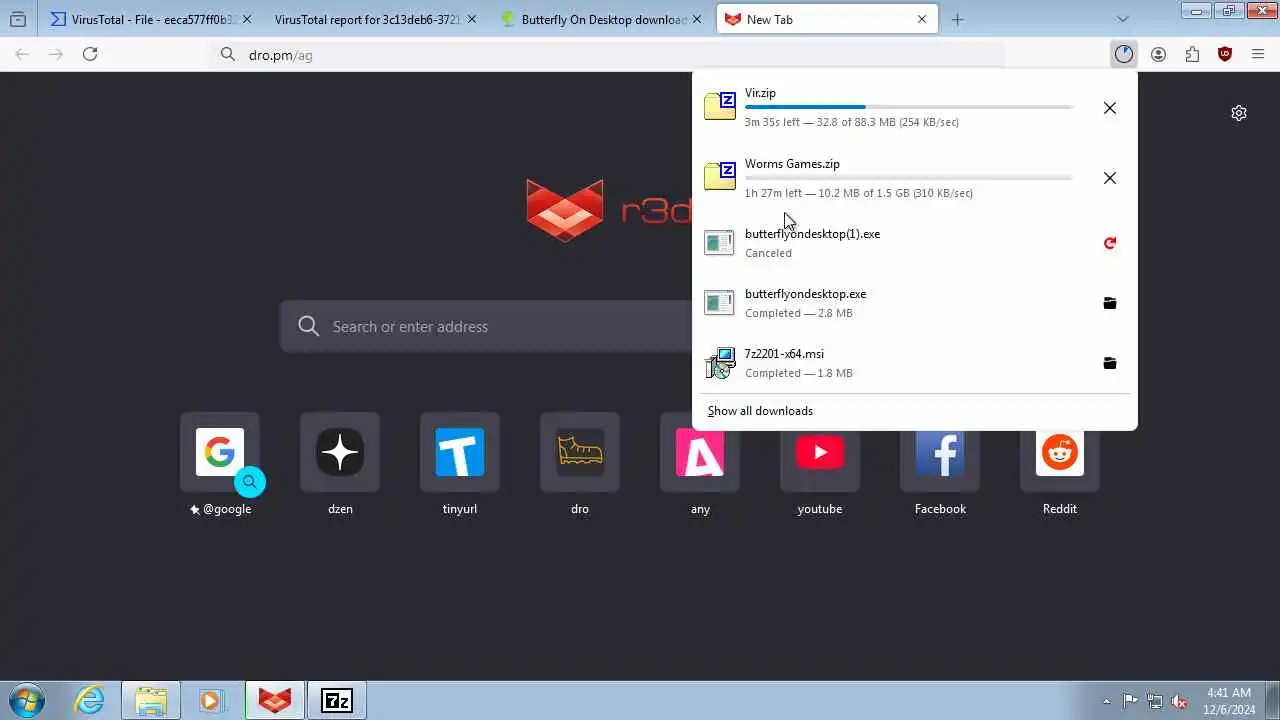Viewport: 1280px width, 720px height.
Task: Open folder containing butterflyondesktop.exe
Action: pyautogui.click(x=1109, y=303)
